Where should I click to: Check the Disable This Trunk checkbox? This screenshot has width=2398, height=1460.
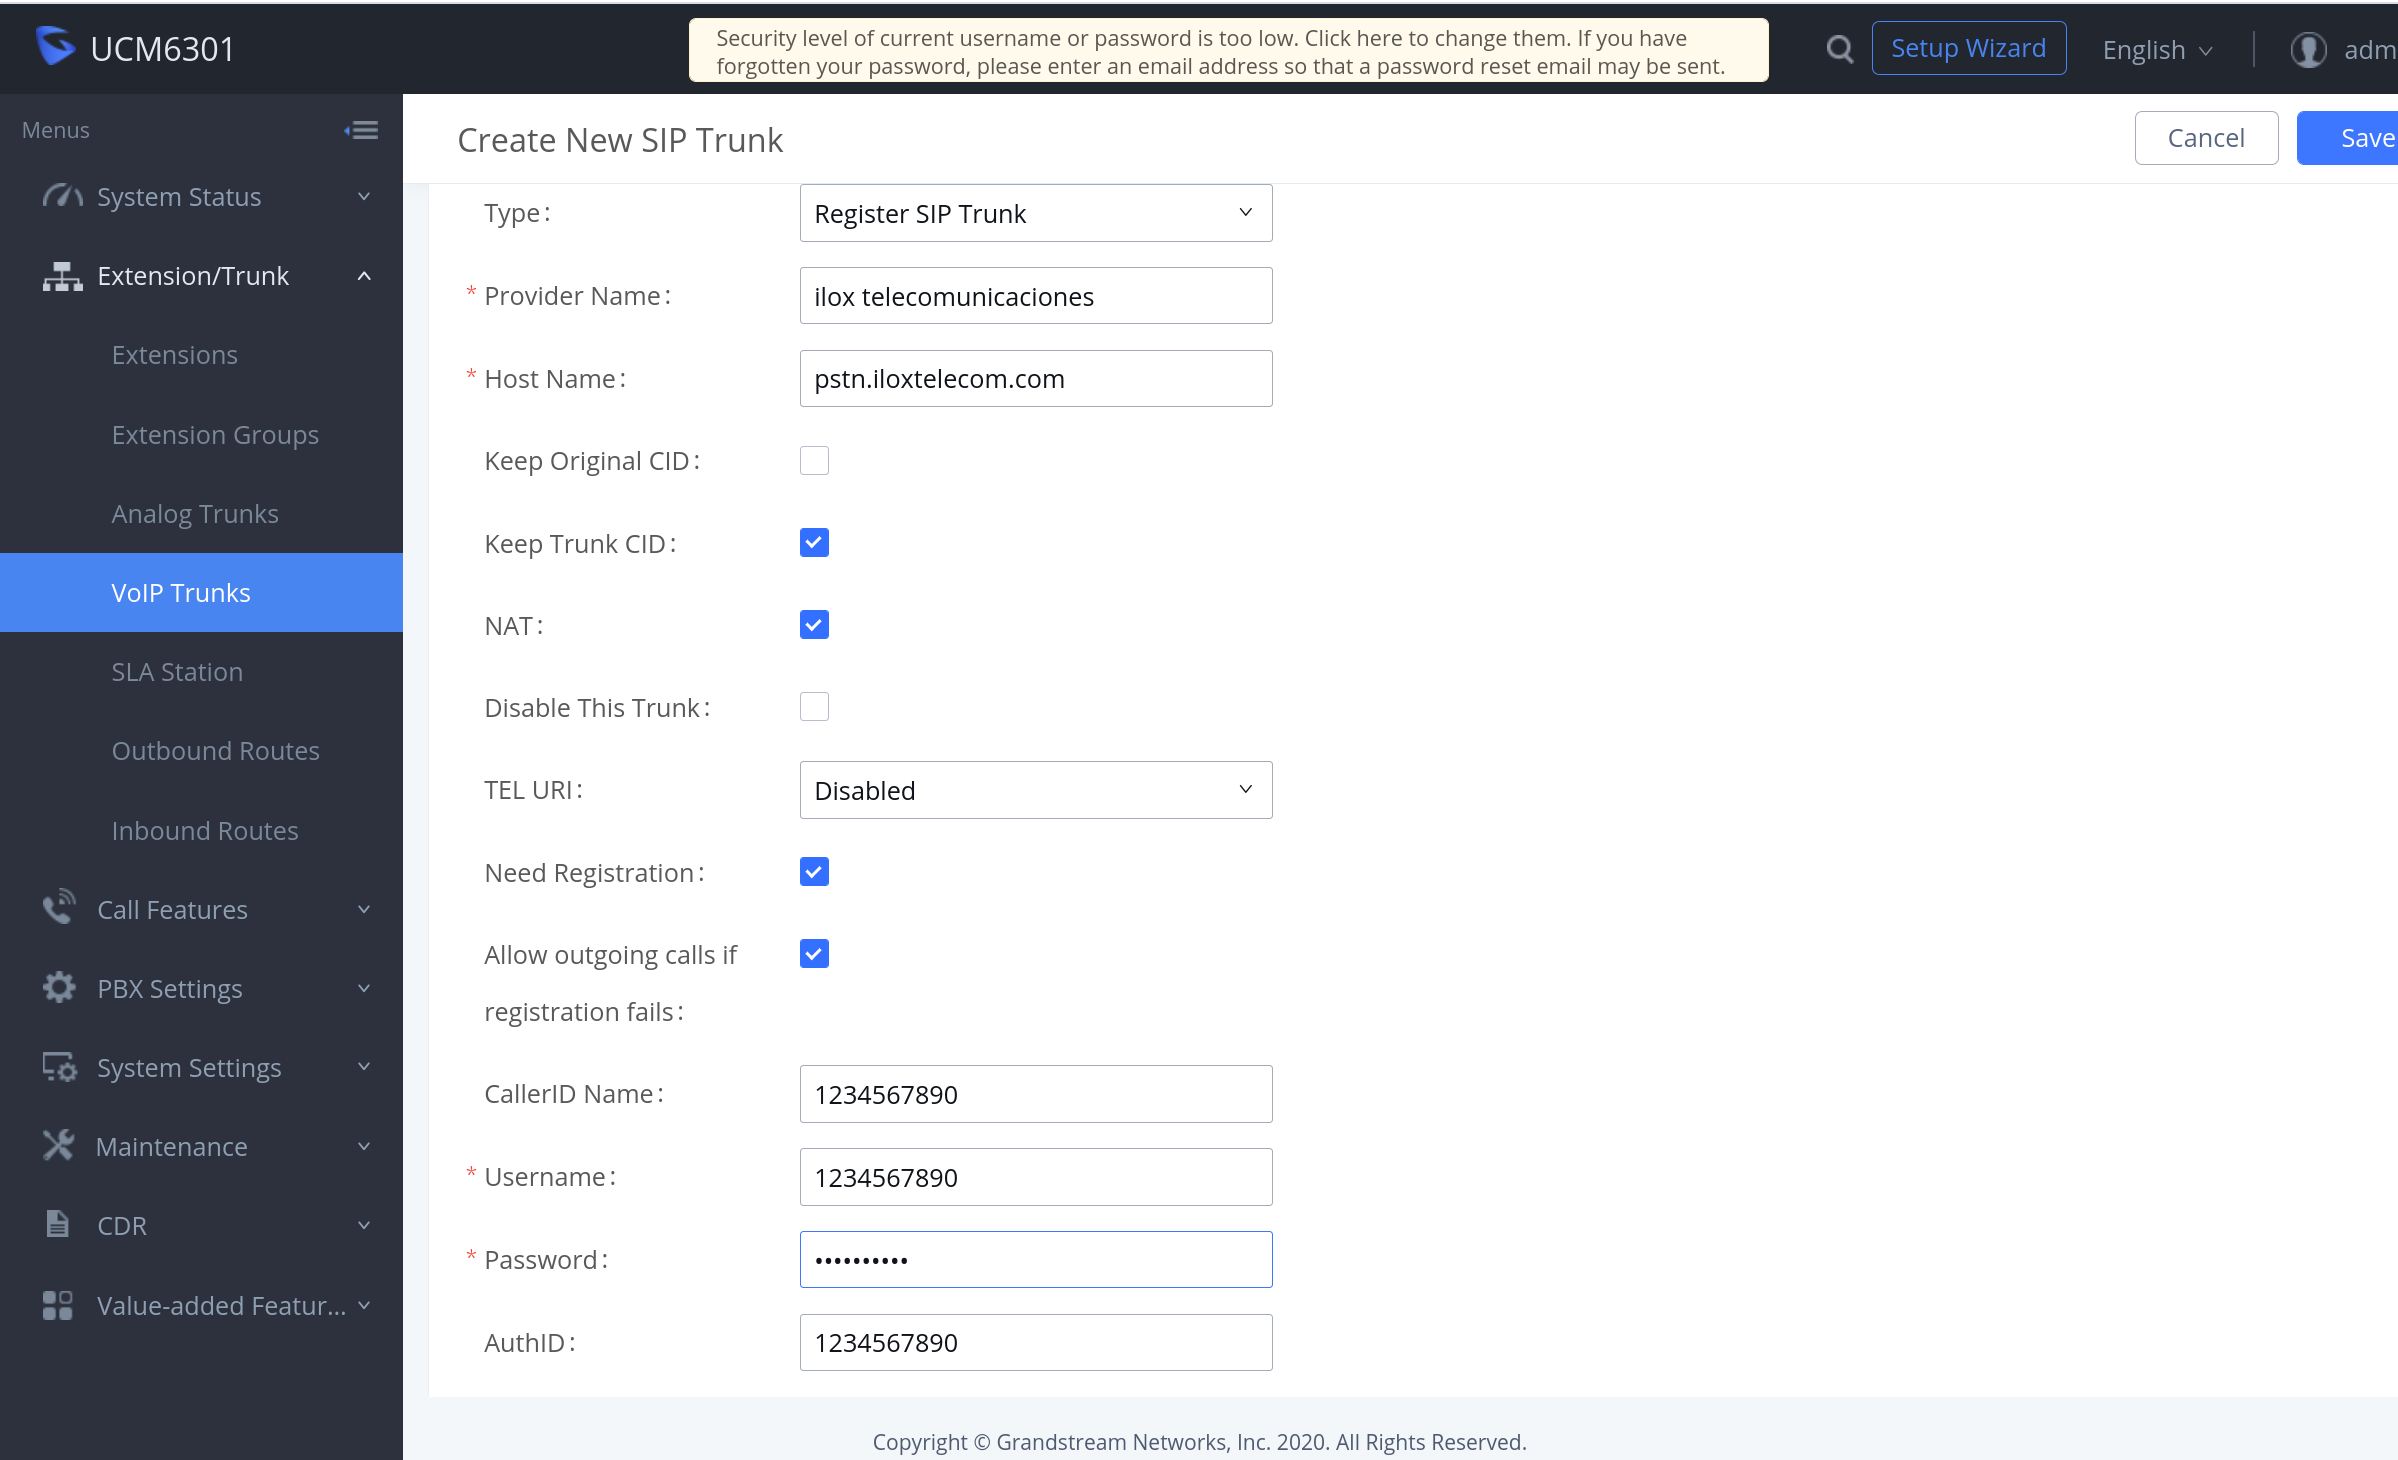[814, 707]
